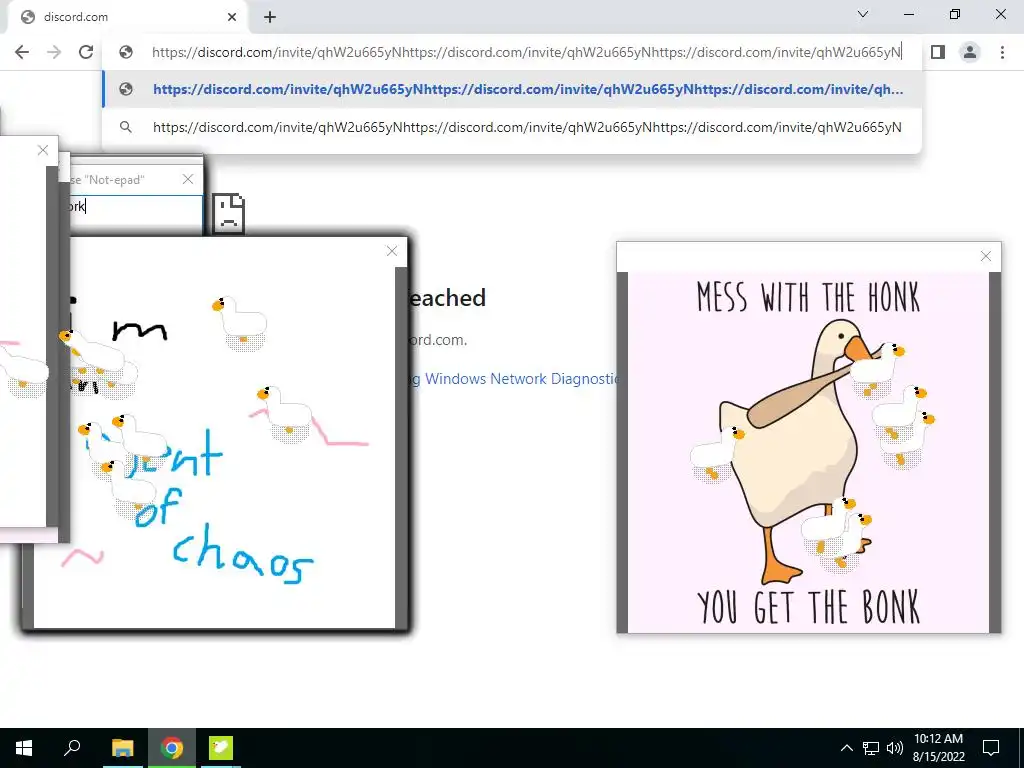Open Windows taskbar search
Viewport: 1024px width, 768px height.
click(72, 748)
